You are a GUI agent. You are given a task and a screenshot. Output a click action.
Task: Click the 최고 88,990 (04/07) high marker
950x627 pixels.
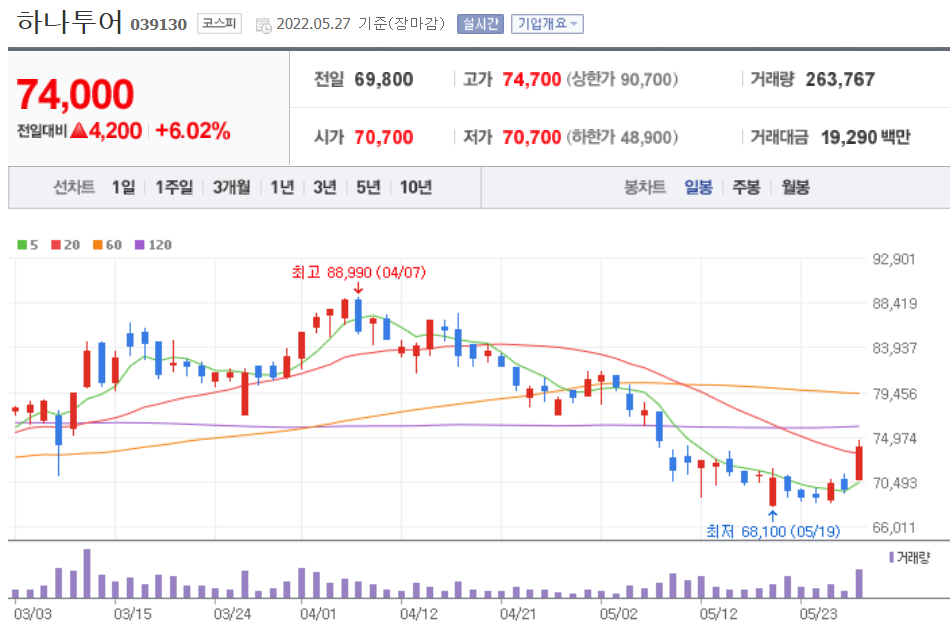click(x=359, y=273)
